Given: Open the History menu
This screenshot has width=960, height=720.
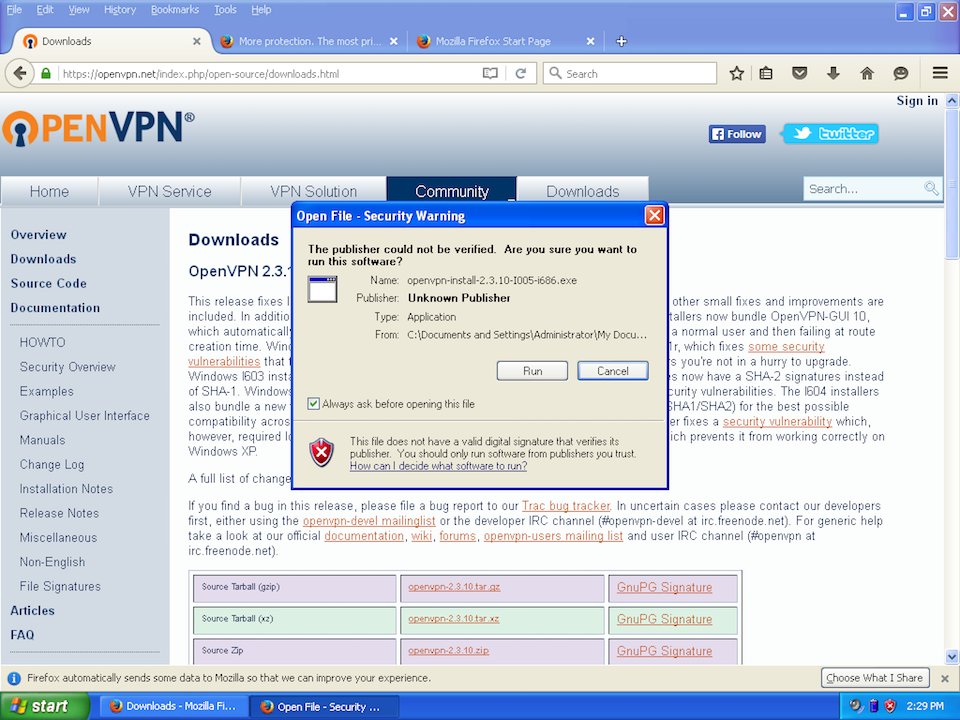Looking at the screenshot, I should [x=119, y=10].
